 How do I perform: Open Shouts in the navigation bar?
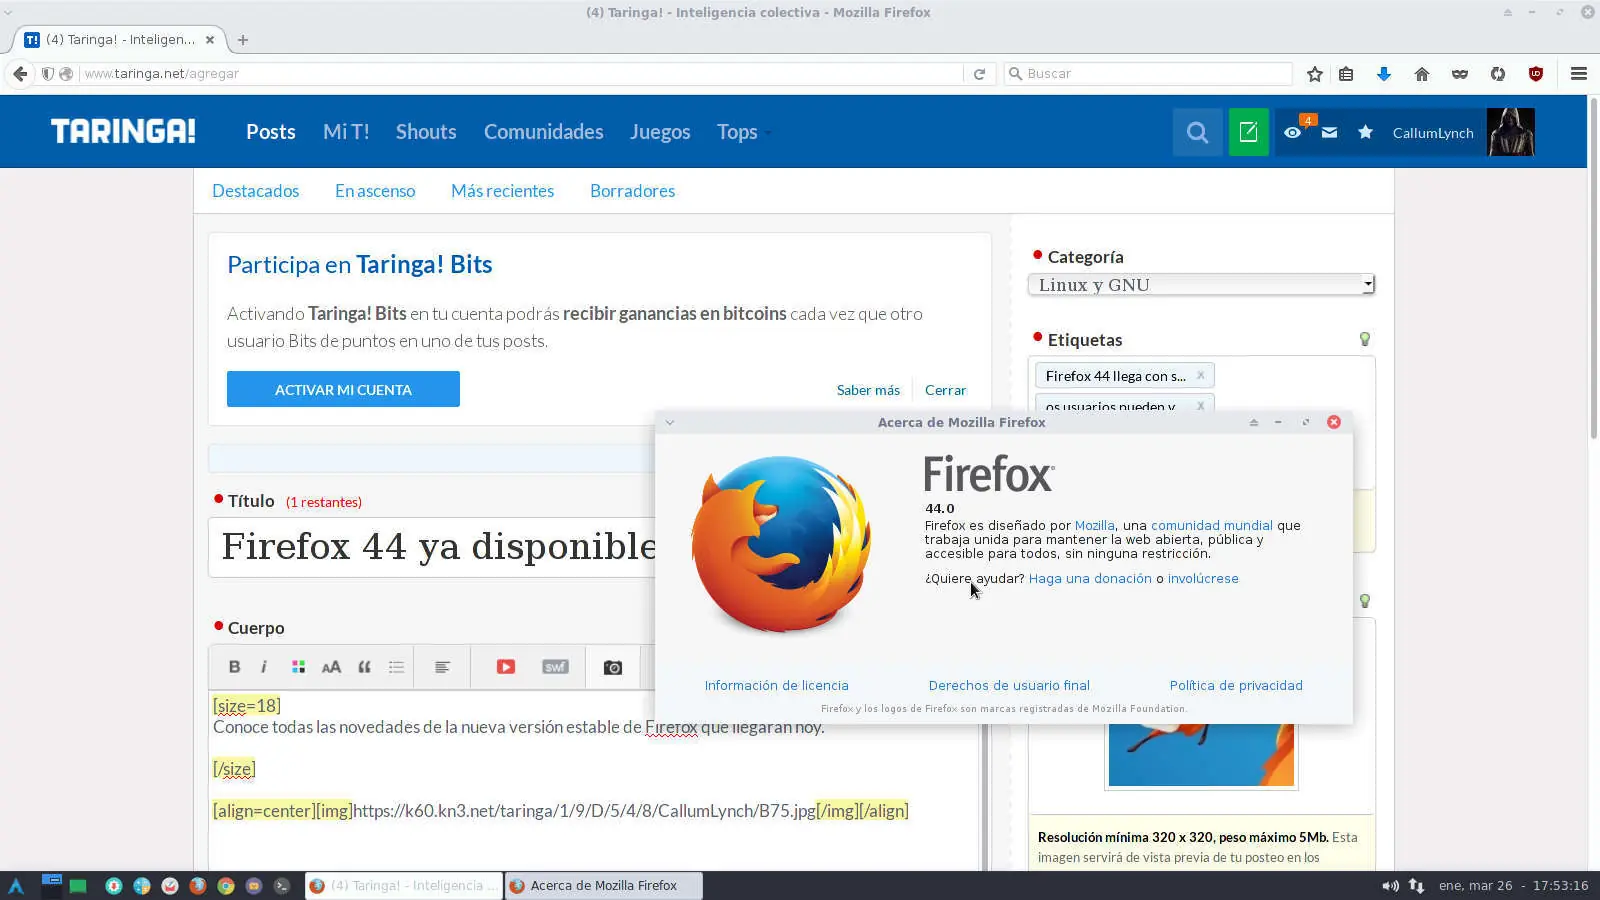tap(425, 132)
